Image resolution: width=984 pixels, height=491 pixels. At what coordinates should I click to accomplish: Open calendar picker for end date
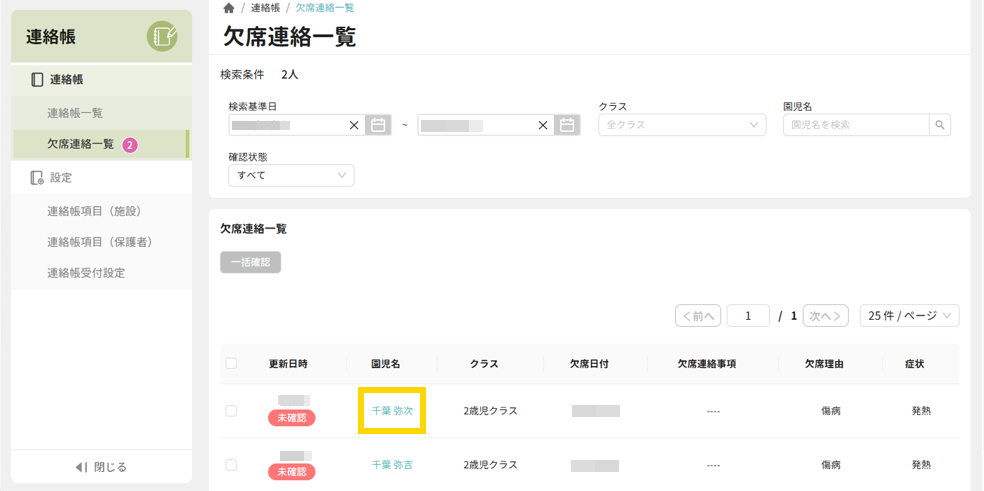tap(567, 125)
